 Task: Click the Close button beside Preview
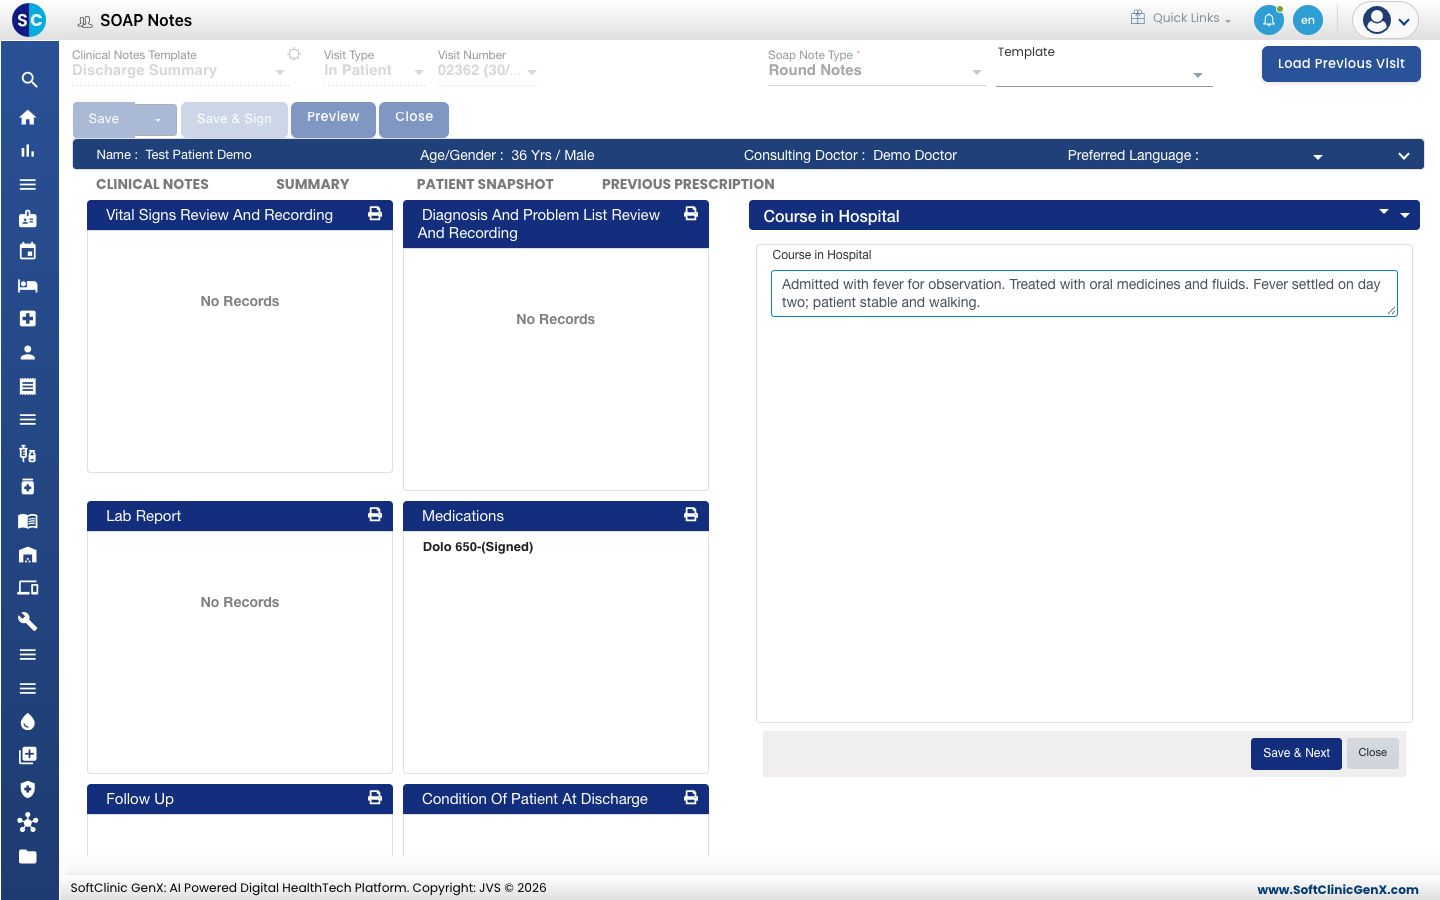tap(414, 118)
